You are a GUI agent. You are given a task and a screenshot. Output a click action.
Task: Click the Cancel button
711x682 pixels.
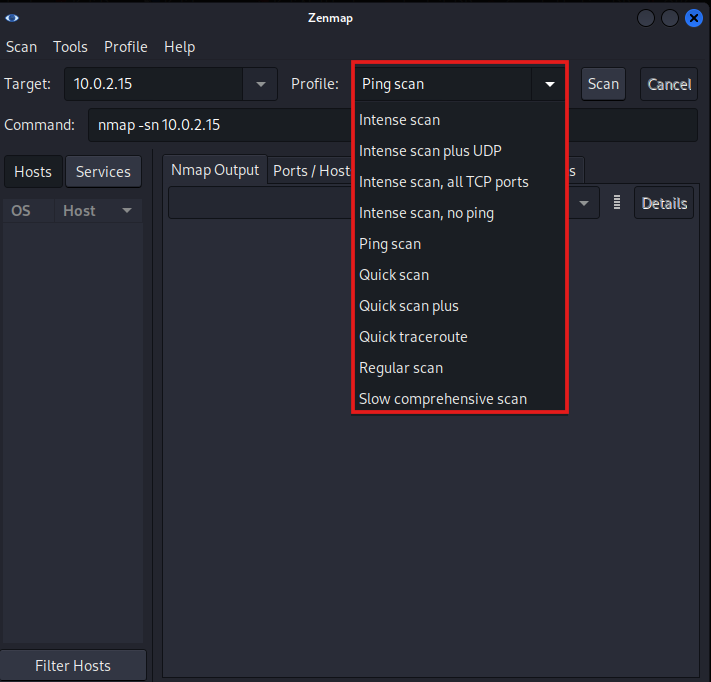coord(669,84)
